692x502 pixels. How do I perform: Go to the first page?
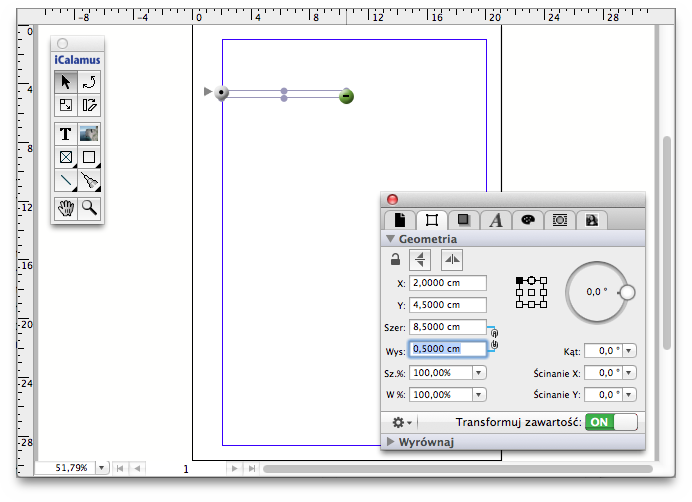click(120, 468)
